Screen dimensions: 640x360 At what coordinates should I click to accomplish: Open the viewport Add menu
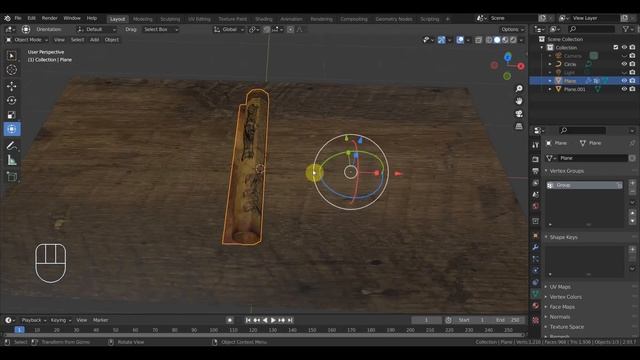[94, 40]
